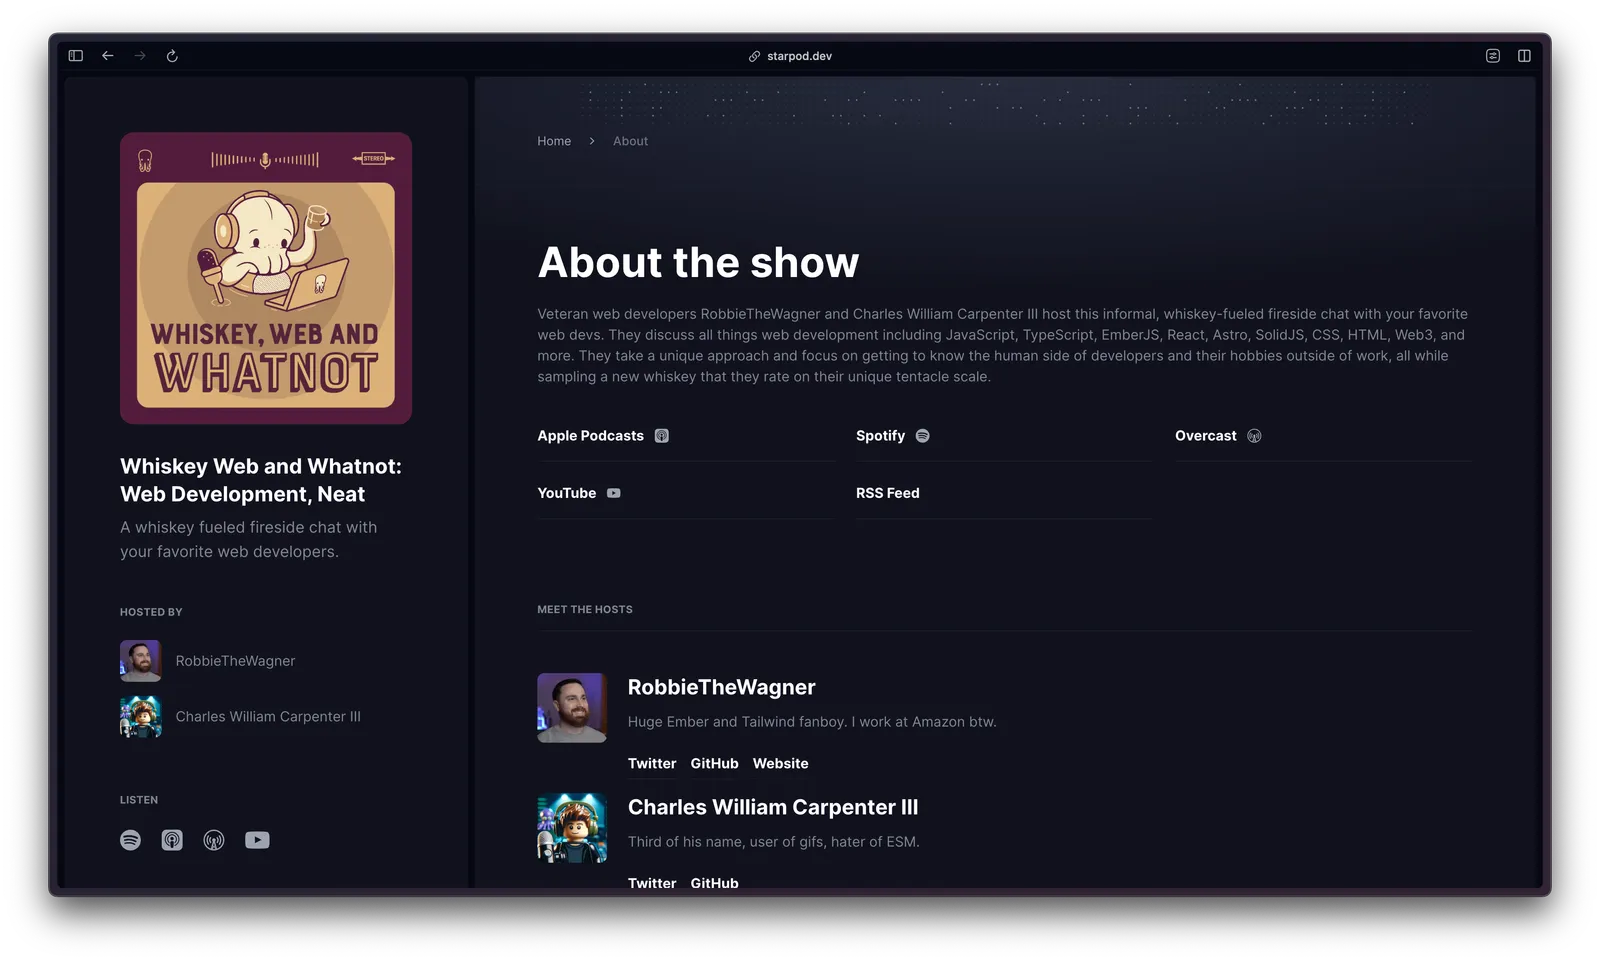The image size is (1600, 961).
Task: Click the Whiskey Web and Whatnot cover art
Action: pyautogui.click(x=266, y=278)
